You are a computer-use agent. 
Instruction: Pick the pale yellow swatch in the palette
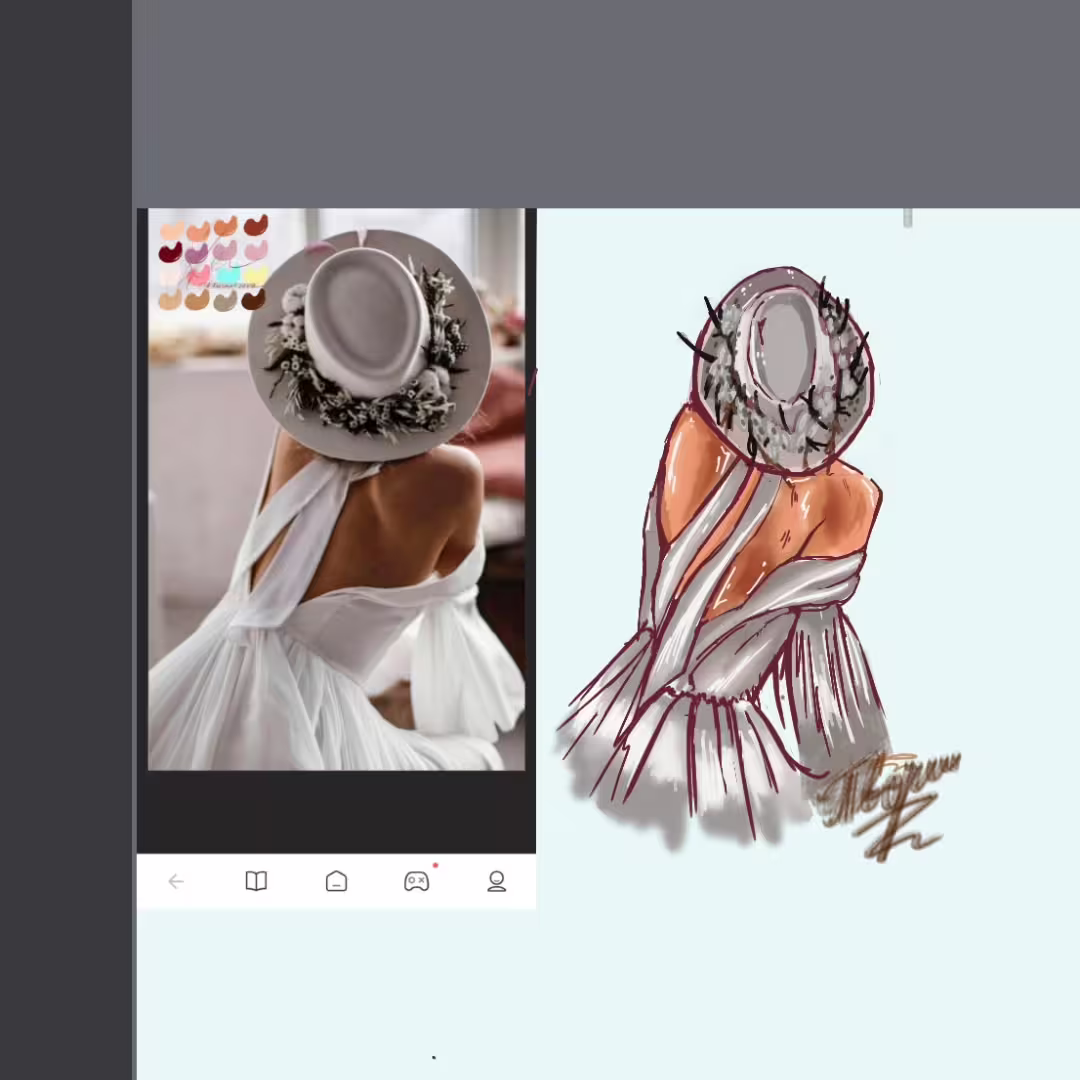(x=255, y=276)
